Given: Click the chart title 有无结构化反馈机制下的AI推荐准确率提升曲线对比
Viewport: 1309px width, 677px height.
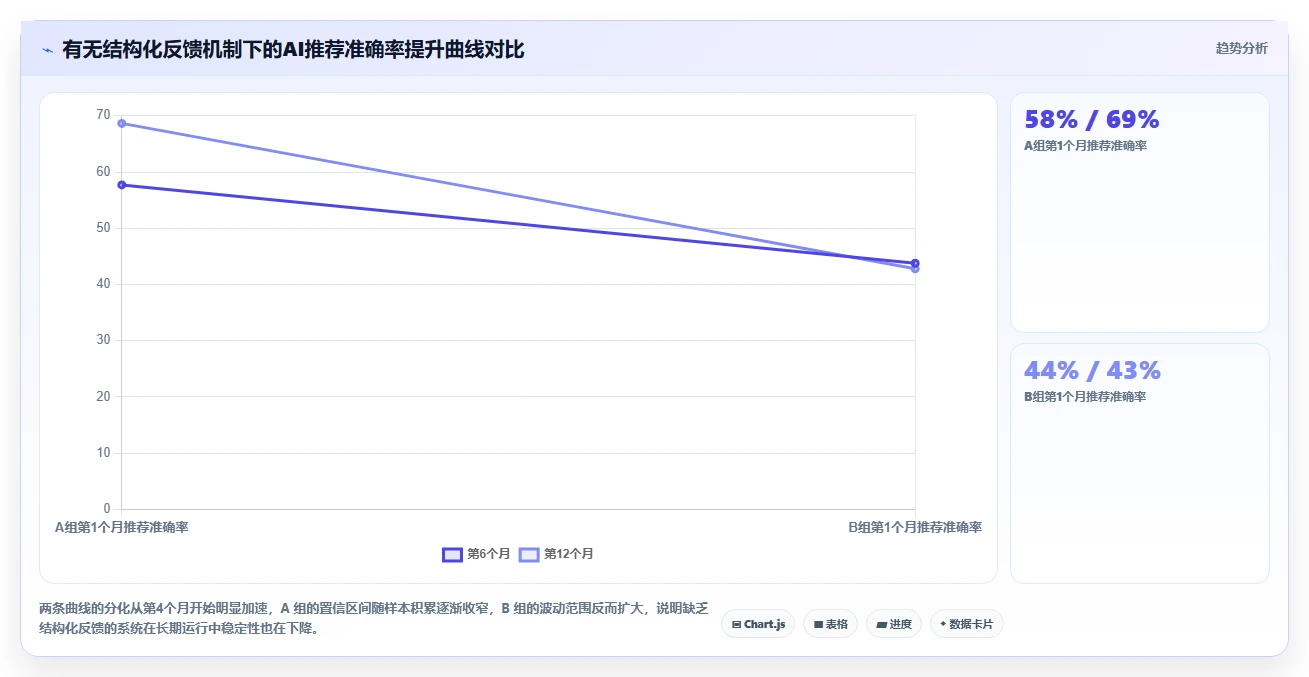Looking at the screenshot, I should click(293, 49).
